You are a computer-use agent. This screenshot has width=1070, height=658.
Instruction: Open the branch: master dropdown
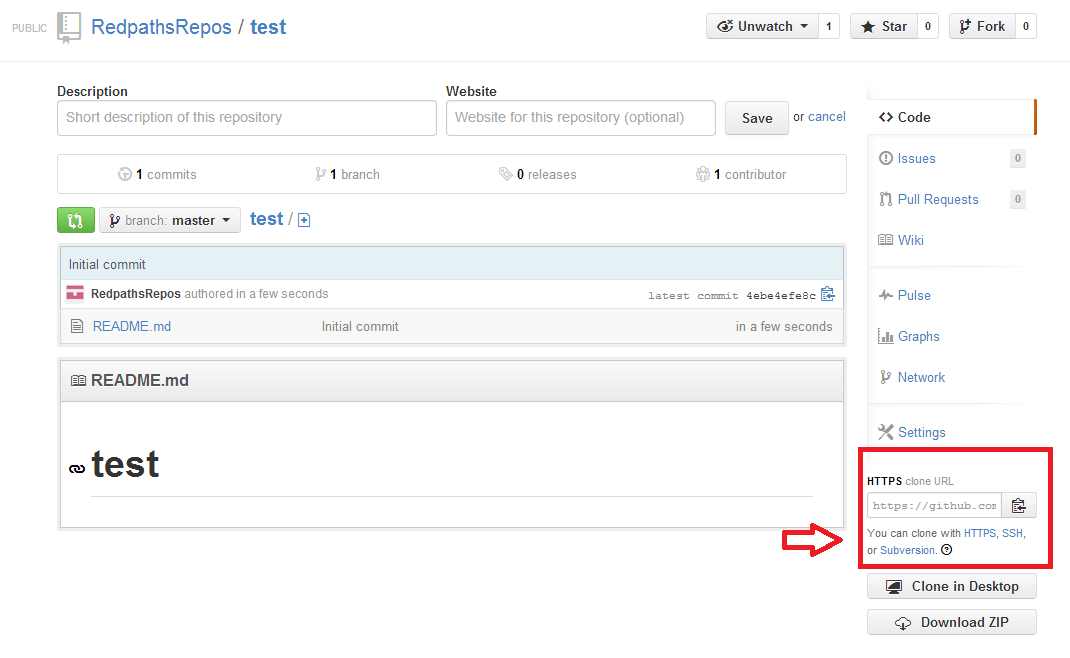(170, 220)
